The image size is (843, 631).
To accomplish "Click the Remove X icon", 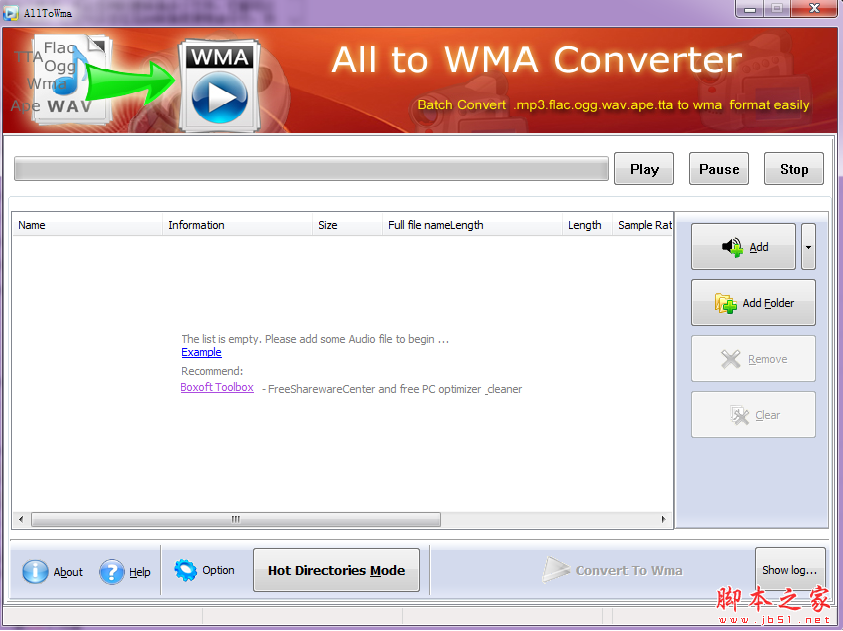I will pos(731,359).
